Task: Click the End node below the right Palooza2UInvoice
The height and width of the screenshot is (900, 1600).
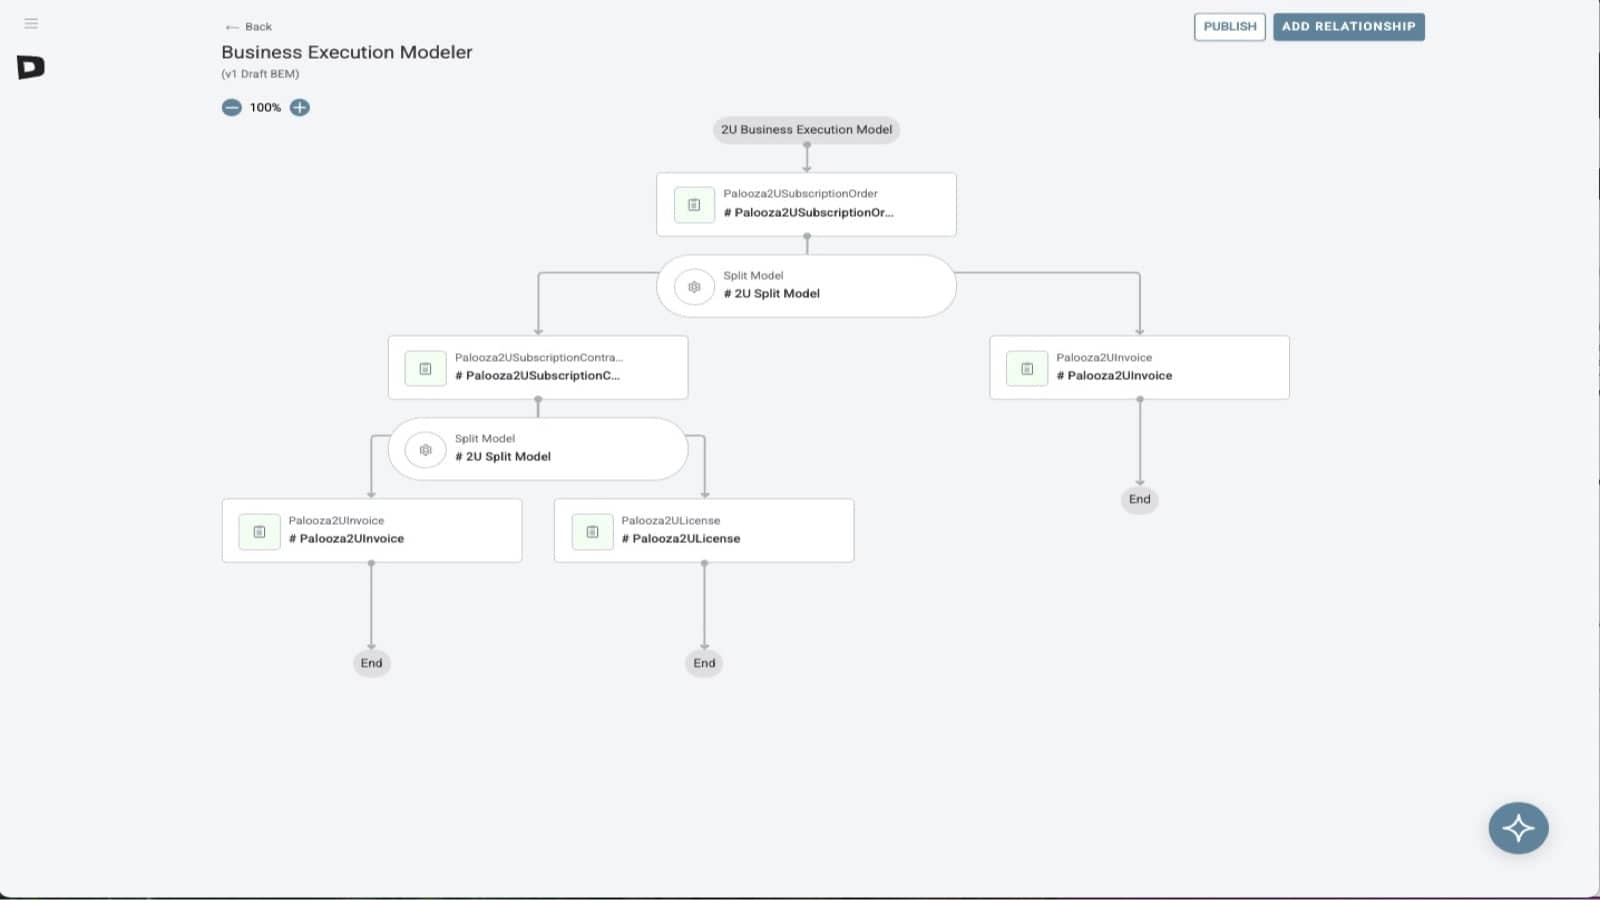Action: pos(1139,499)
